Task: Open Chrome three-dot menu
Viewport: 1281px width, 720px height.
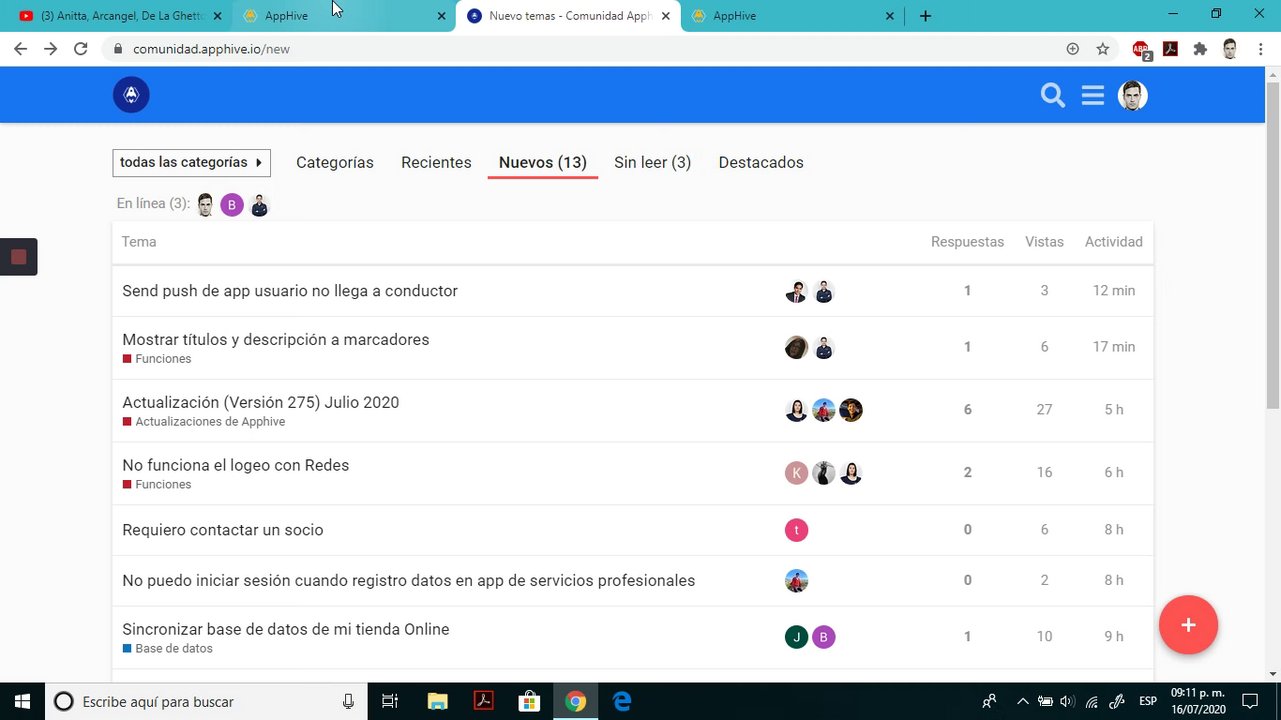Action: (1260, 48)
